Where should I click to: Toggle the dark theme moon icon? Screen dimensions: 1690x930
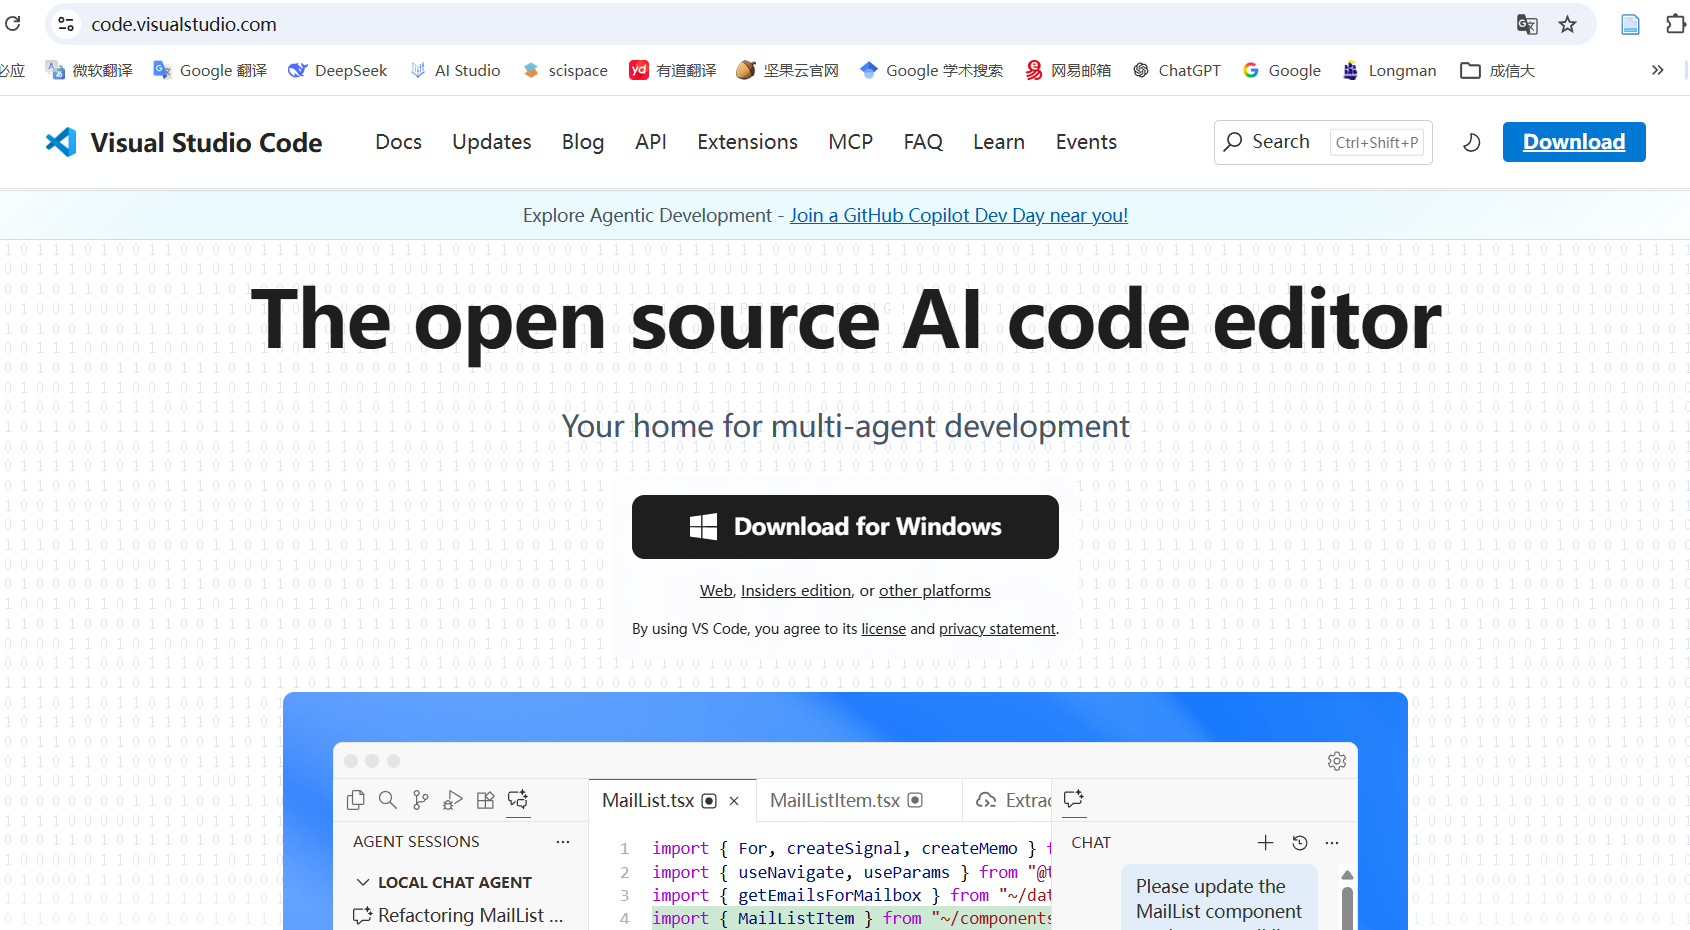tap(1471, 142)
